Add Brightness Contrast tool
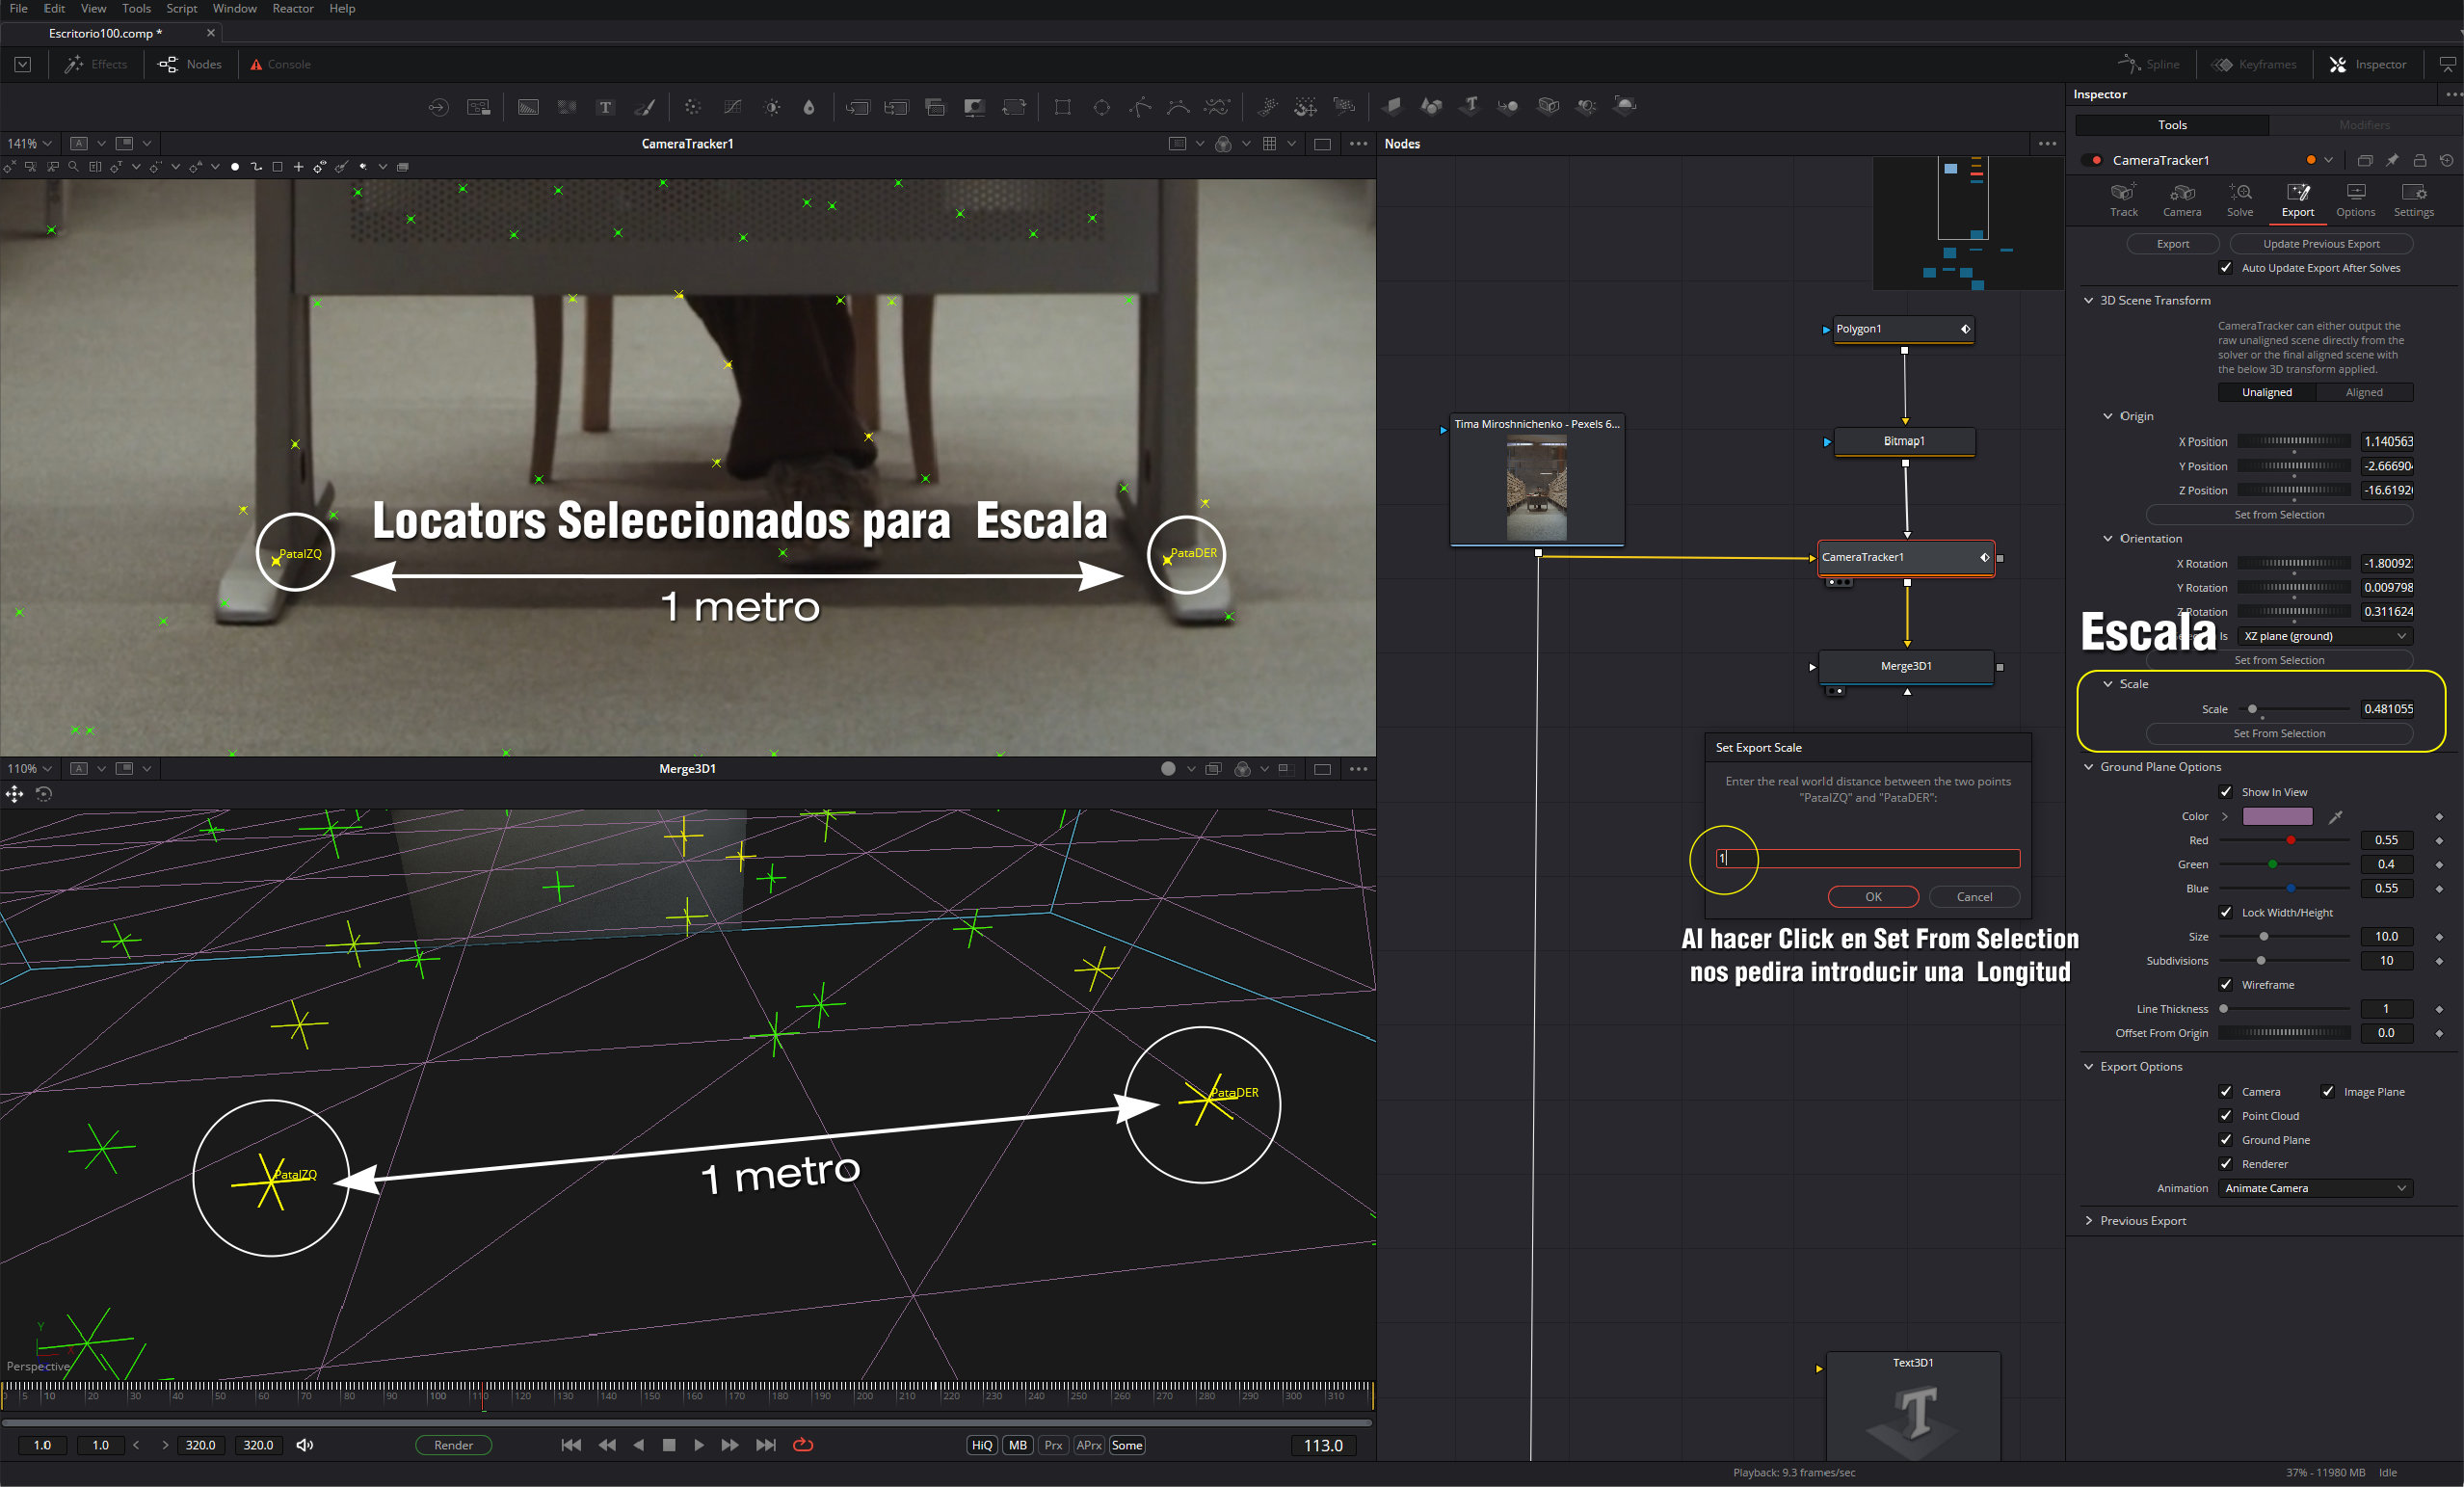The height and width of the screenshot is (1487, 2464). point(772,107)
